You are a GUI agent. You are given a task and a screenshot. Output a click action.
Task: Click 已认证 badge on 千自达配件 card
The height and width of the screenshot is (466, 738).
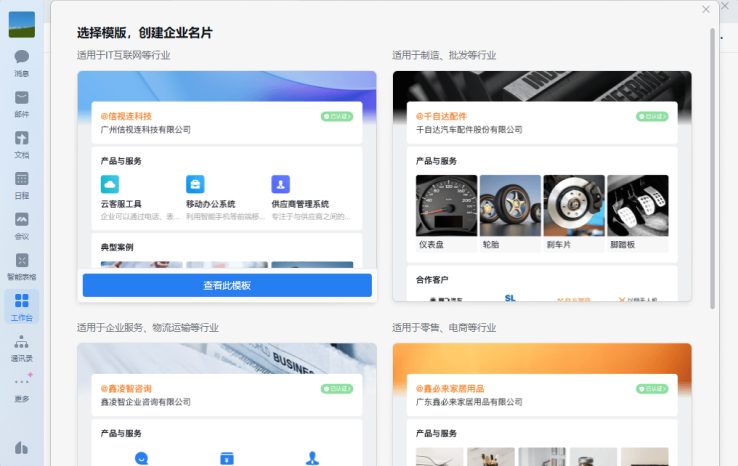click(x=652, y=116)
